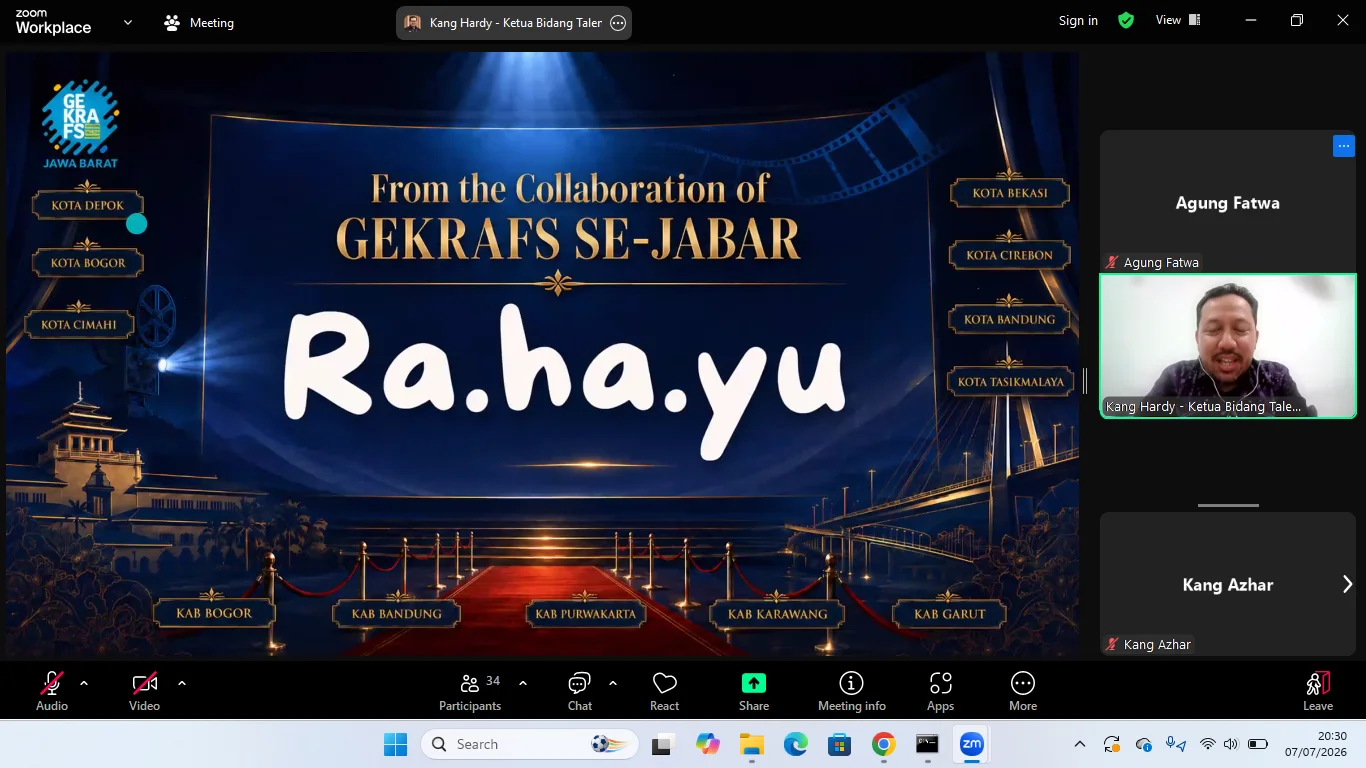
Task: Expand chat options caret beside Chat
Action: click(x=613, y=684)
